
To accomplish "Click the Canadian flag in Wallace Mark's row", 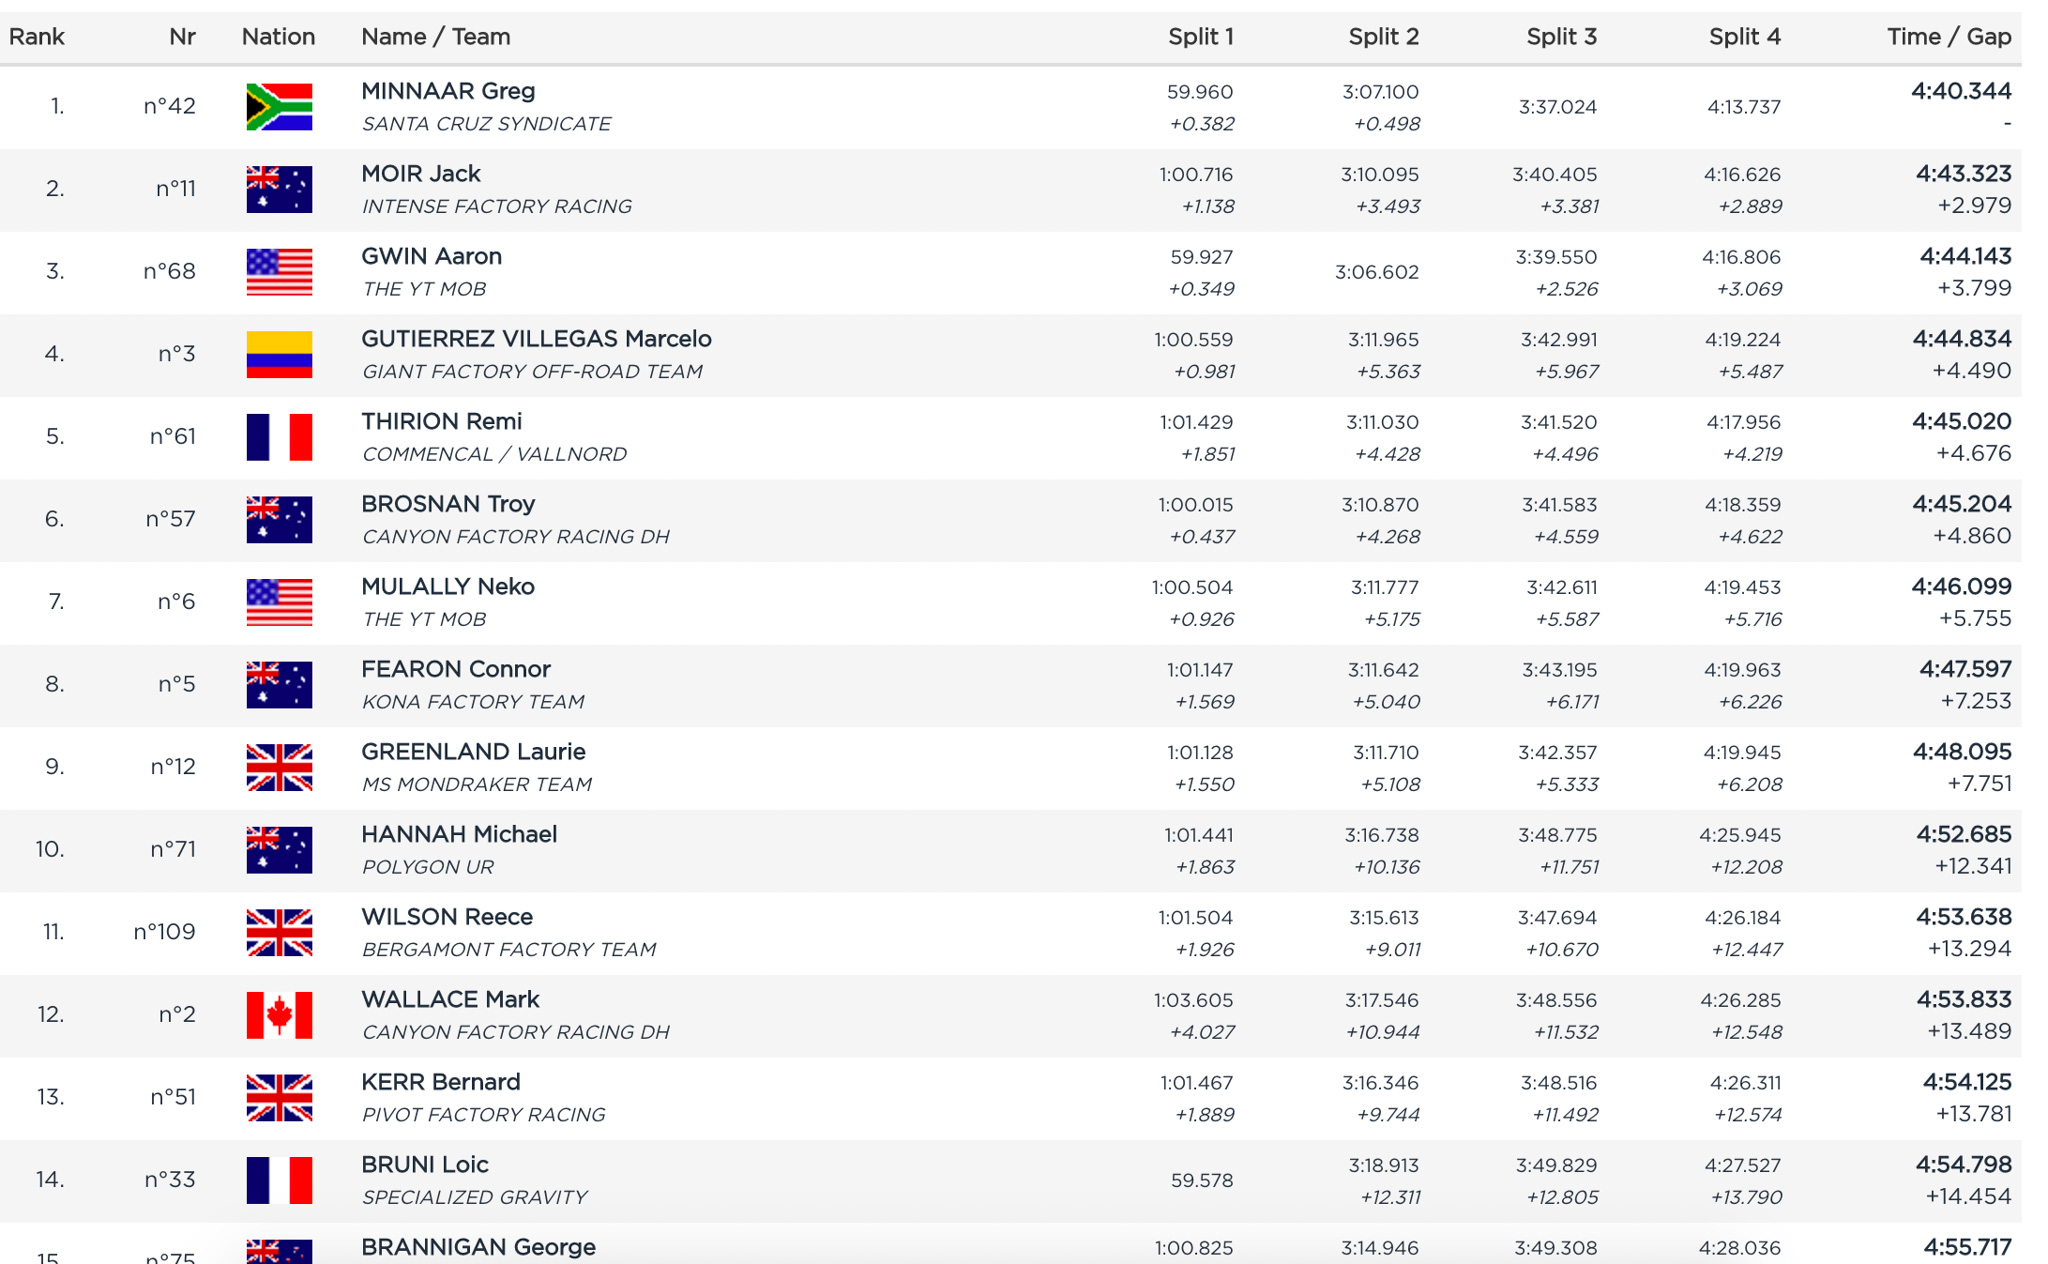I will pos(279,1015).
